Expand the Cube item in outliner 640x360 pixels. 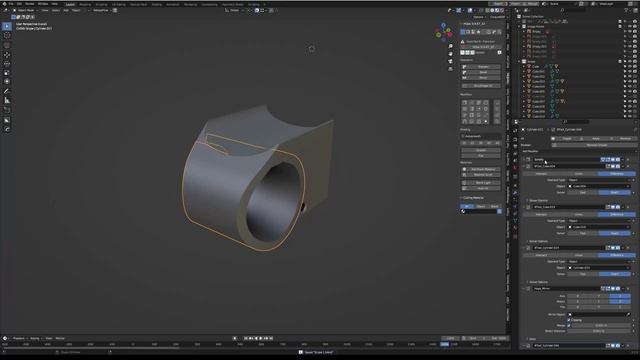[x=524, y=66]
